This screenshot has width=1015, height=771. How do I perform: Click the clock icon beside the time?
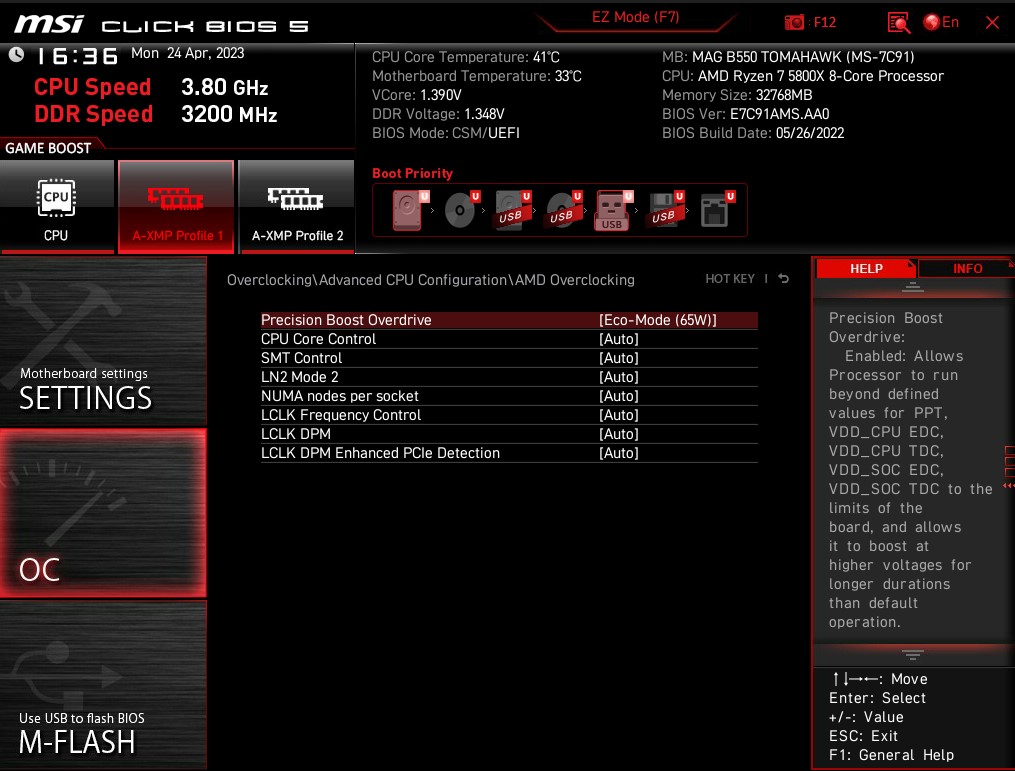pyautogui.click(x=17, y=55)
